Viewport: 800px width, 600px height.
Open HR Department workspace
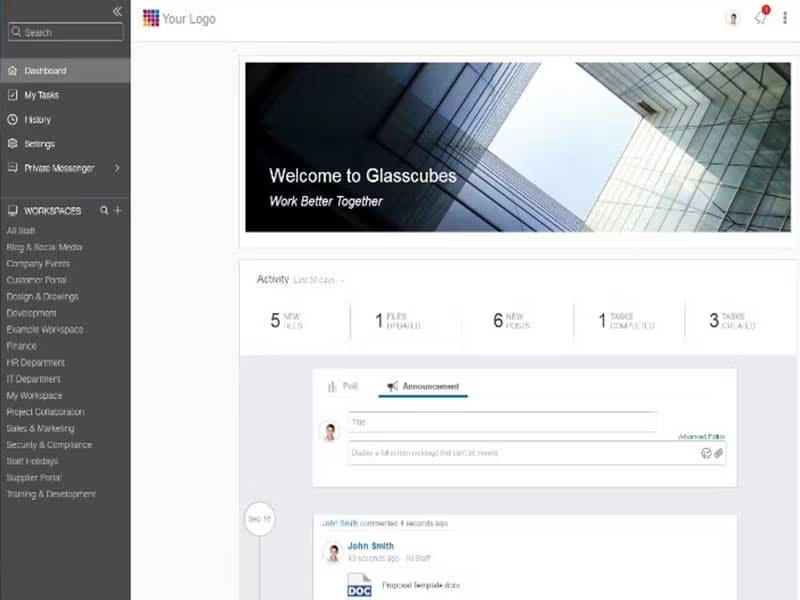tap(36, 362)
